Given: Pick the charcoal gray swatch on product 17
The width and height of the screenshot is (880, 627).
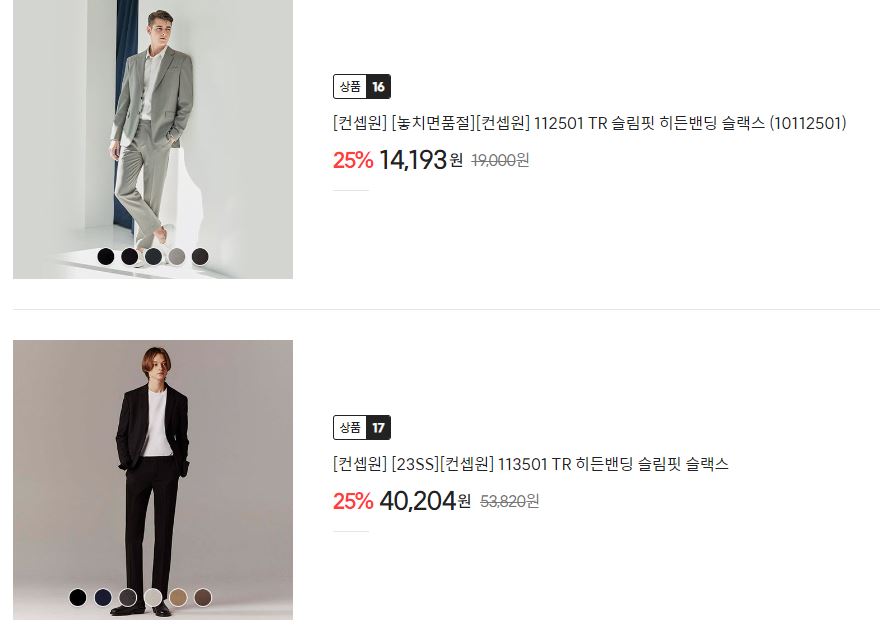Looking at the screenshot, I should pos(128,597).
